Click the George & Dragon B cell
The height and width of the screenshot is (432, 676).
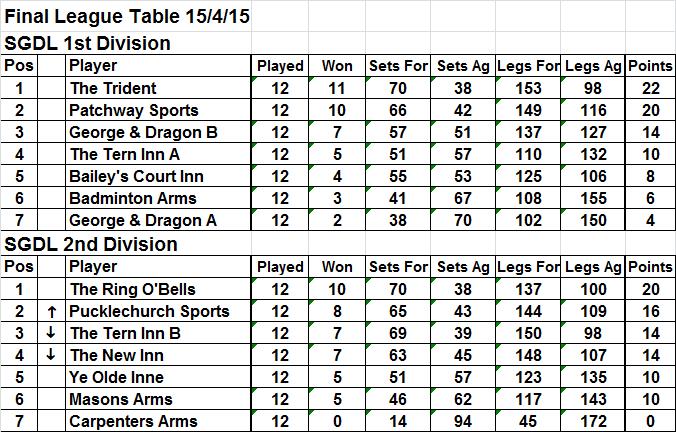[143, 132]
